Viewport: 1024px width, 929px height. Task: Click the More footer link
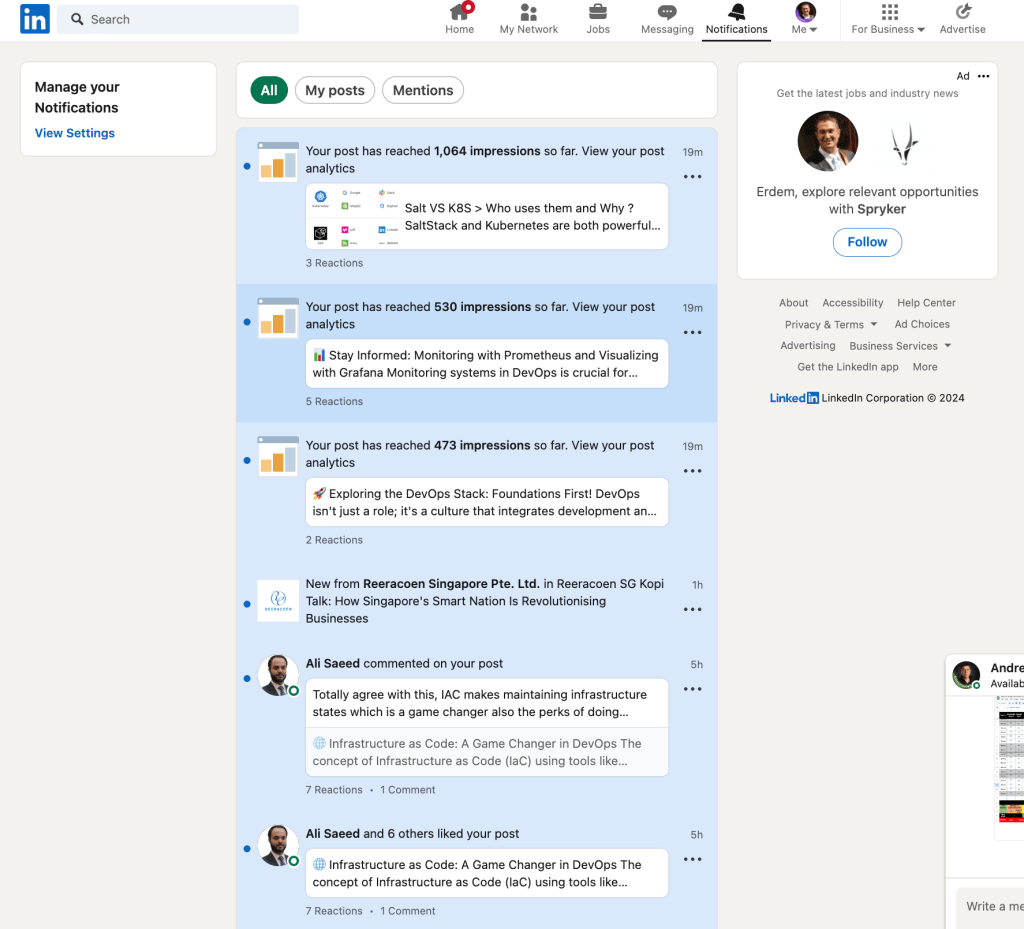(x=925, y=367)
